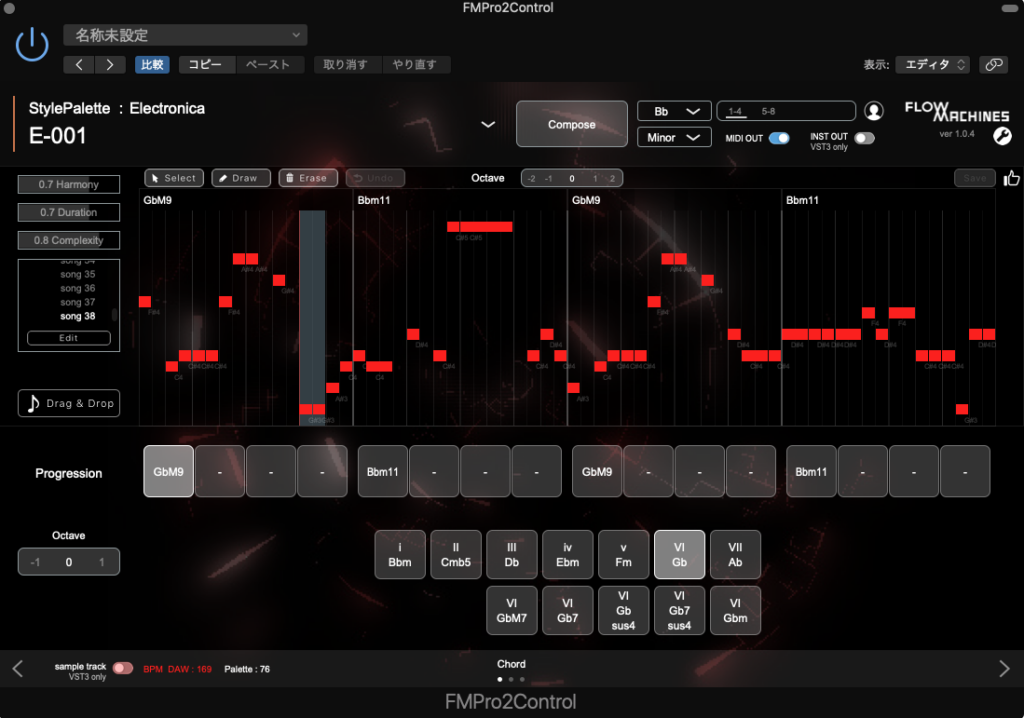Activate the Erase trash tool
The image size is (1024, 718).
(308, 178)
